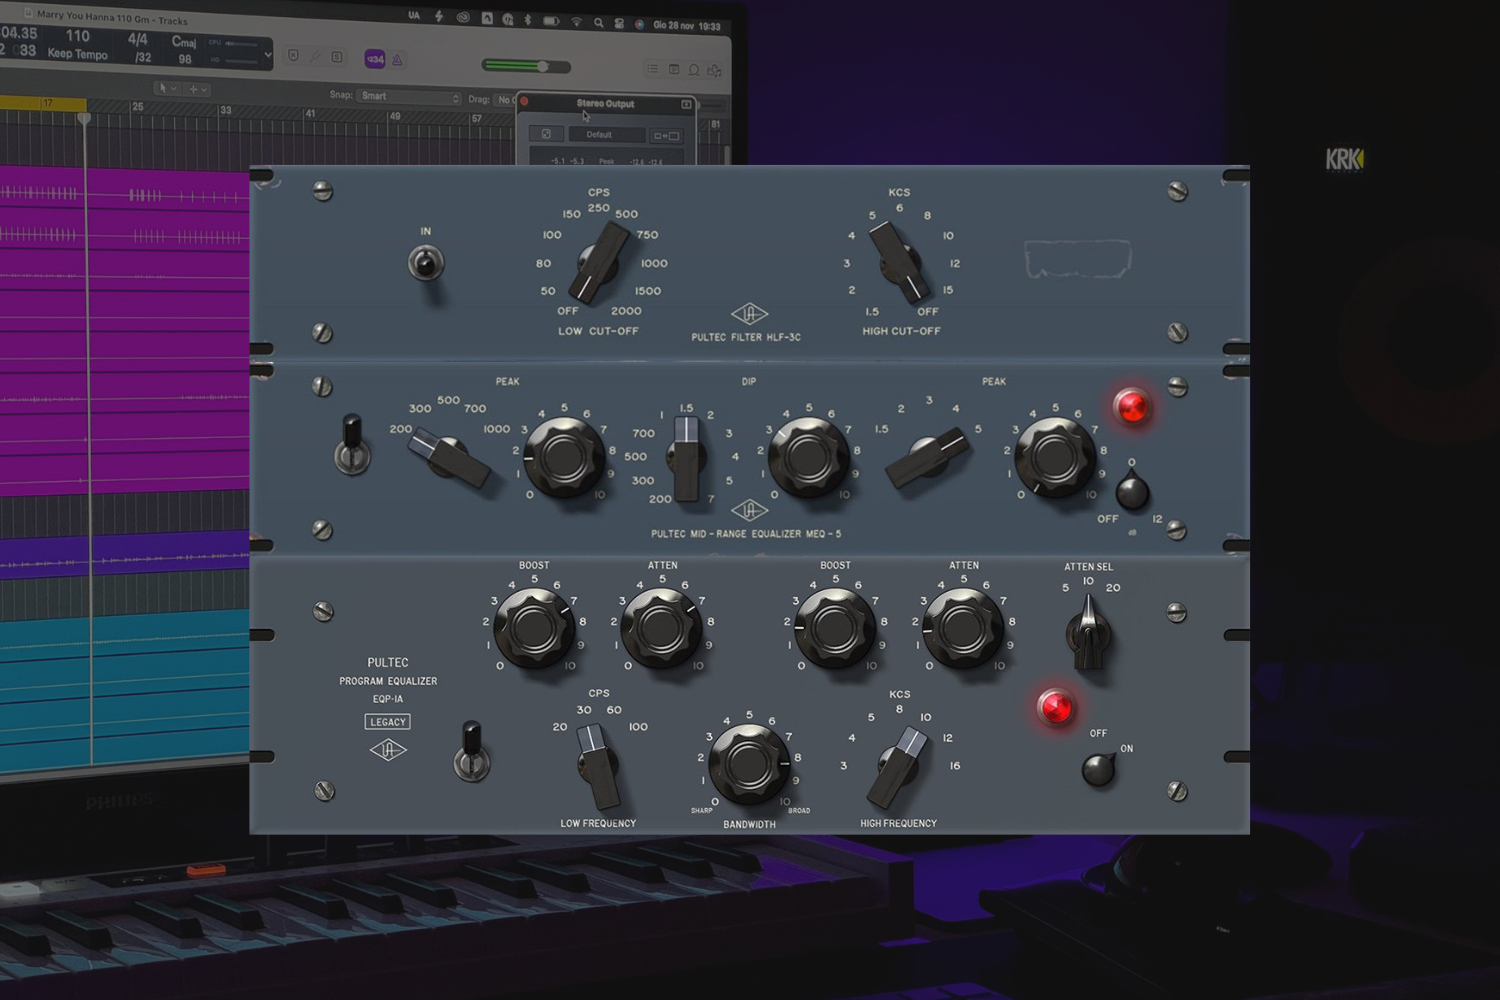Open the pointer tool dropdown above the ruler
The height and width of the screenshot is (1000, 1500).
pyautogui.click(x=170, y=89)
